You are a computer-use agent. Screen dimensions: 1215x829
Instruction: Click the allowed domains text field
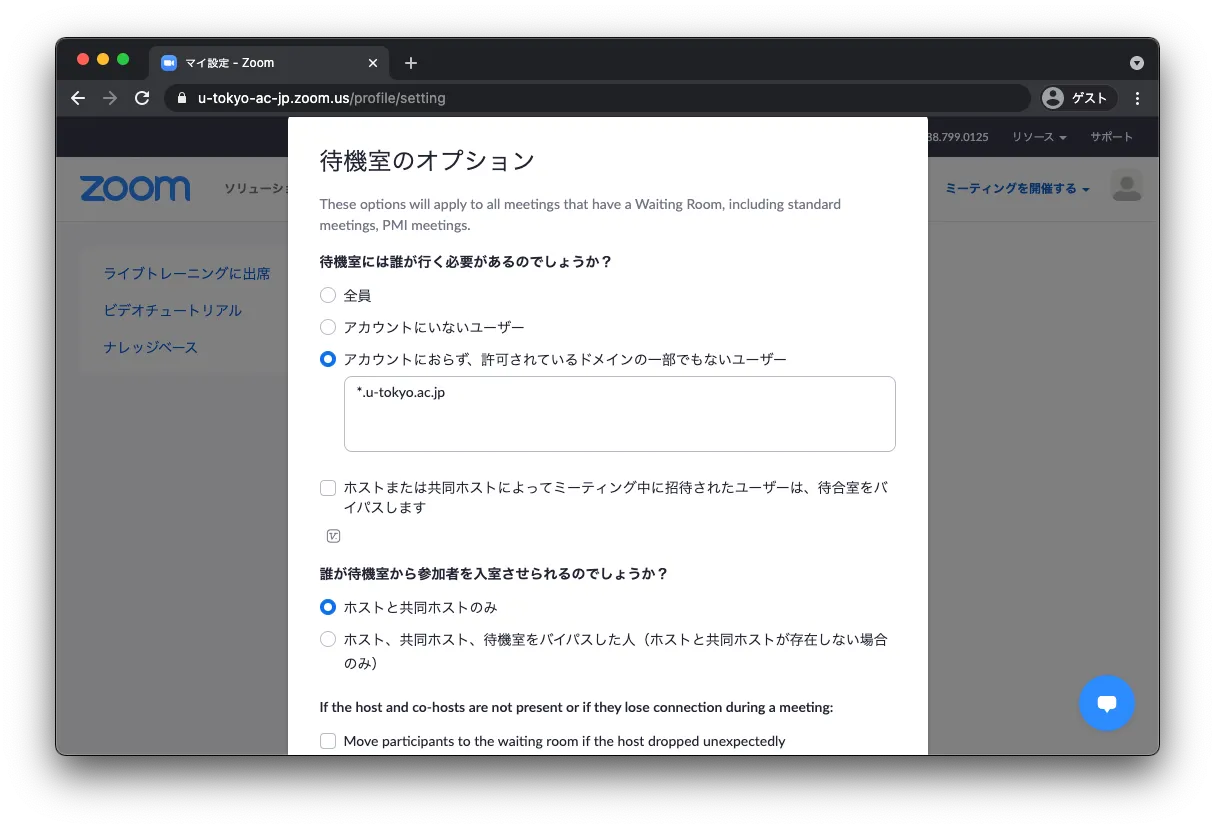pyautogui.click(x=619, y=414)
